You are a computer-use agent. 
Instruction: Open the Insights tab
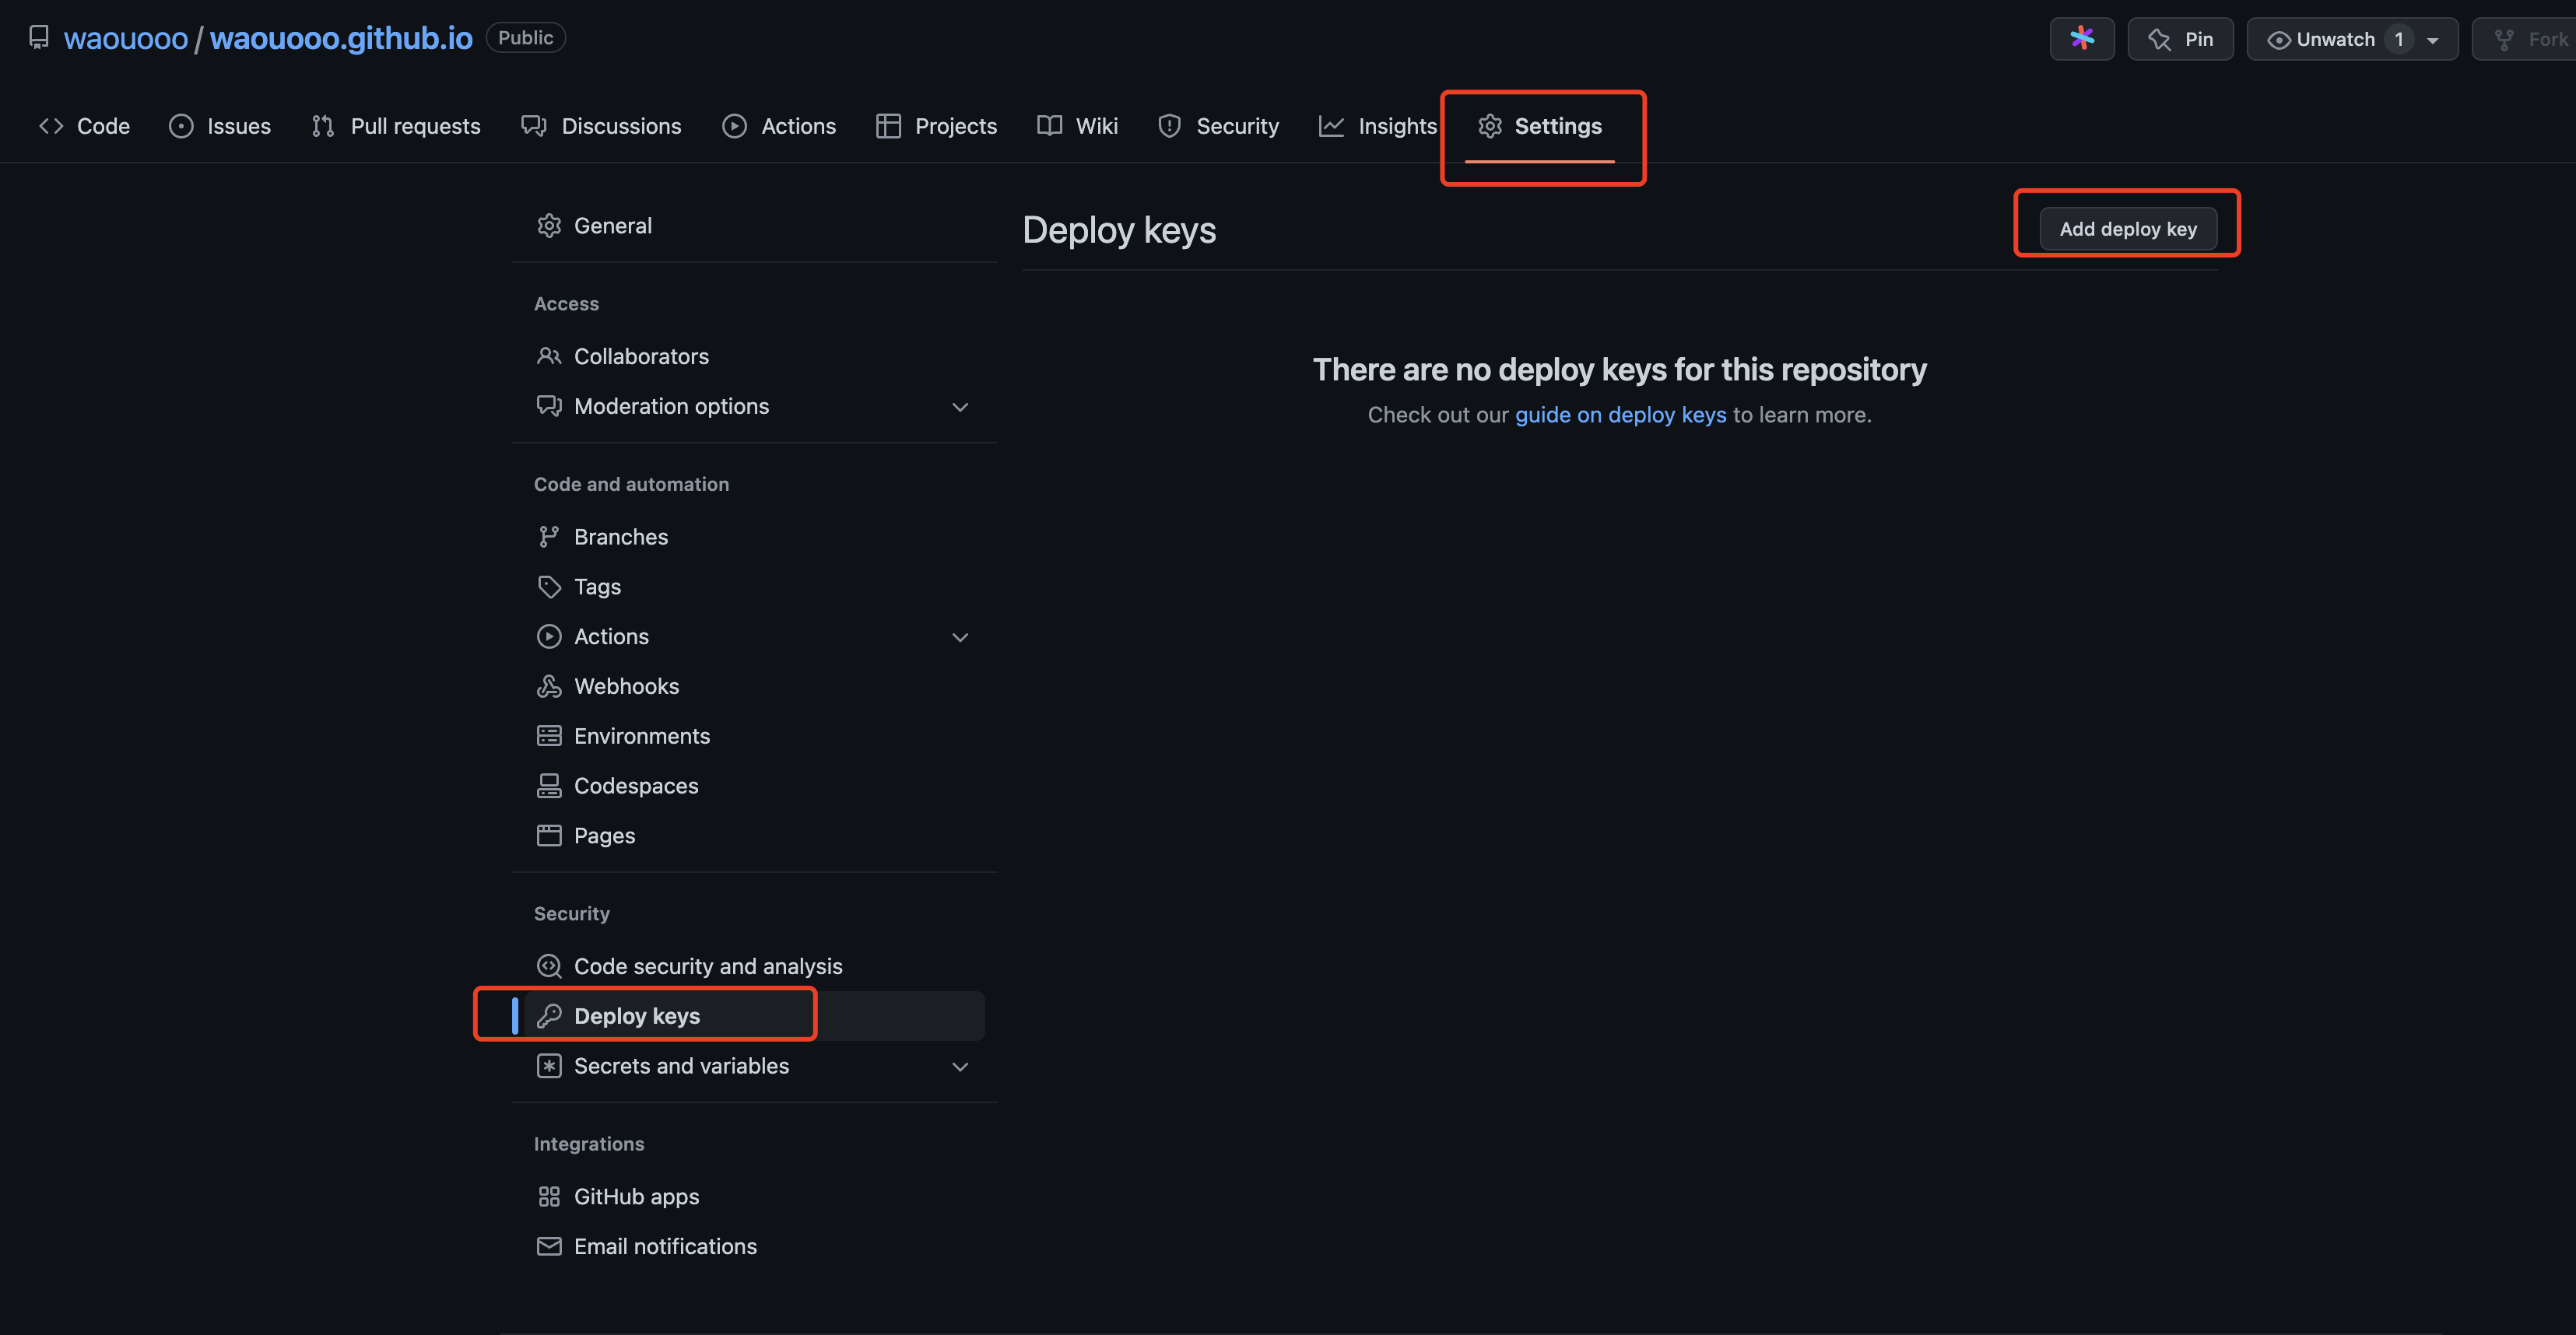[1378, 126]
